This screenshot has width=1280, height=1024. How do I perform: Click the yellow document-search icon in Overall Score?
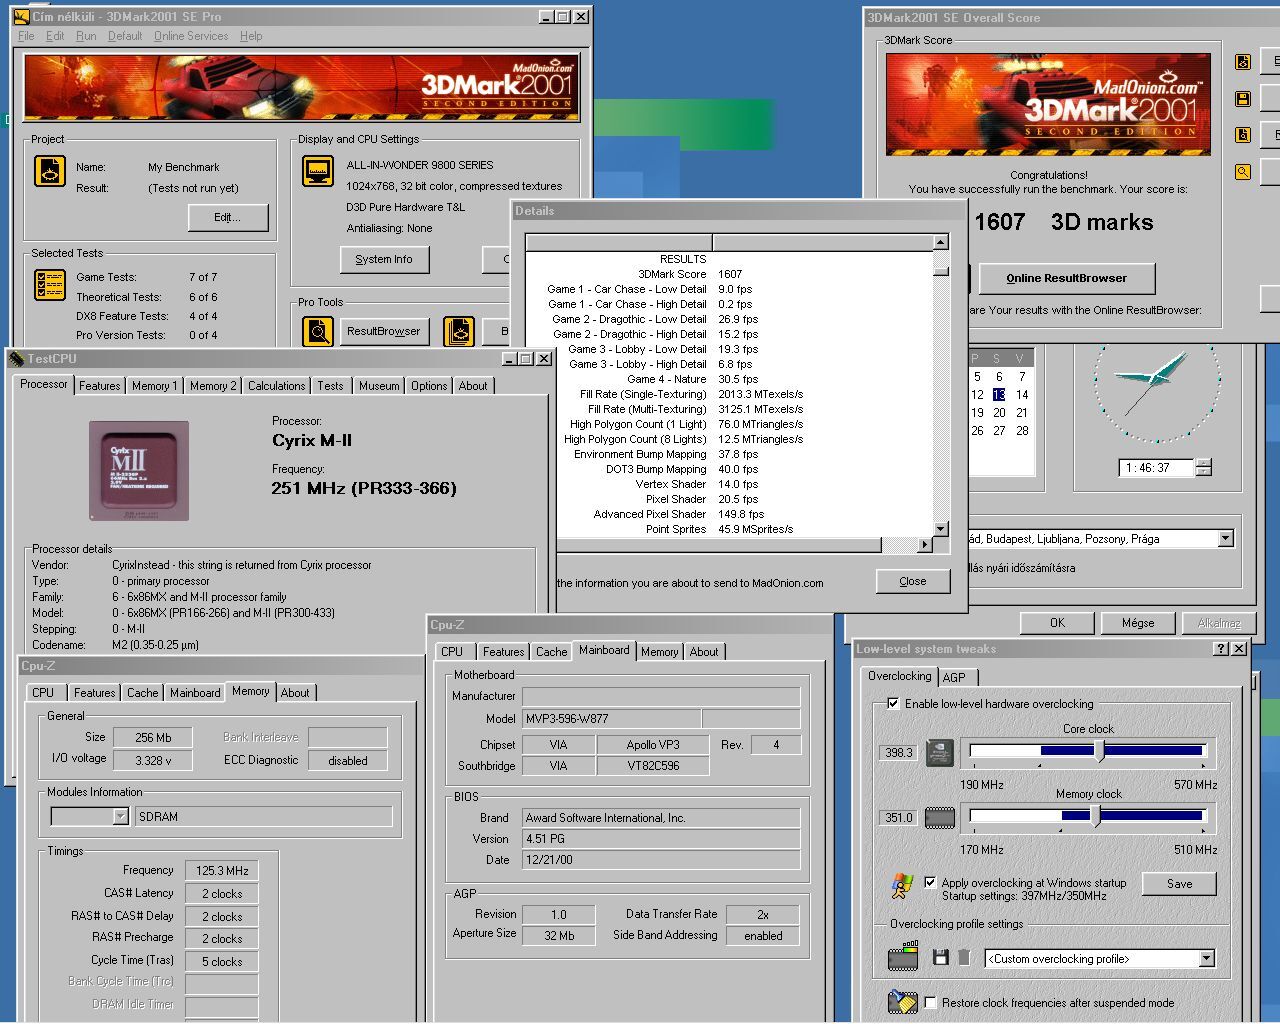coord(1243,134)
